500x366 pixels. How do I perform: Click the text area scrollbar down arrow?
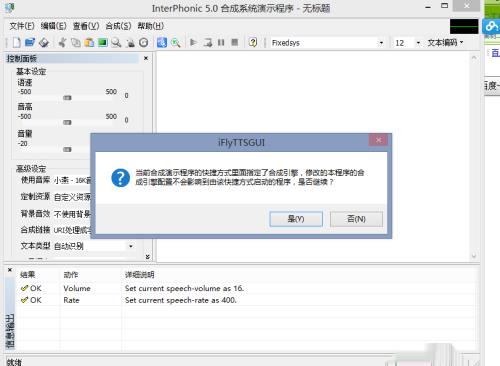point(474,256)
